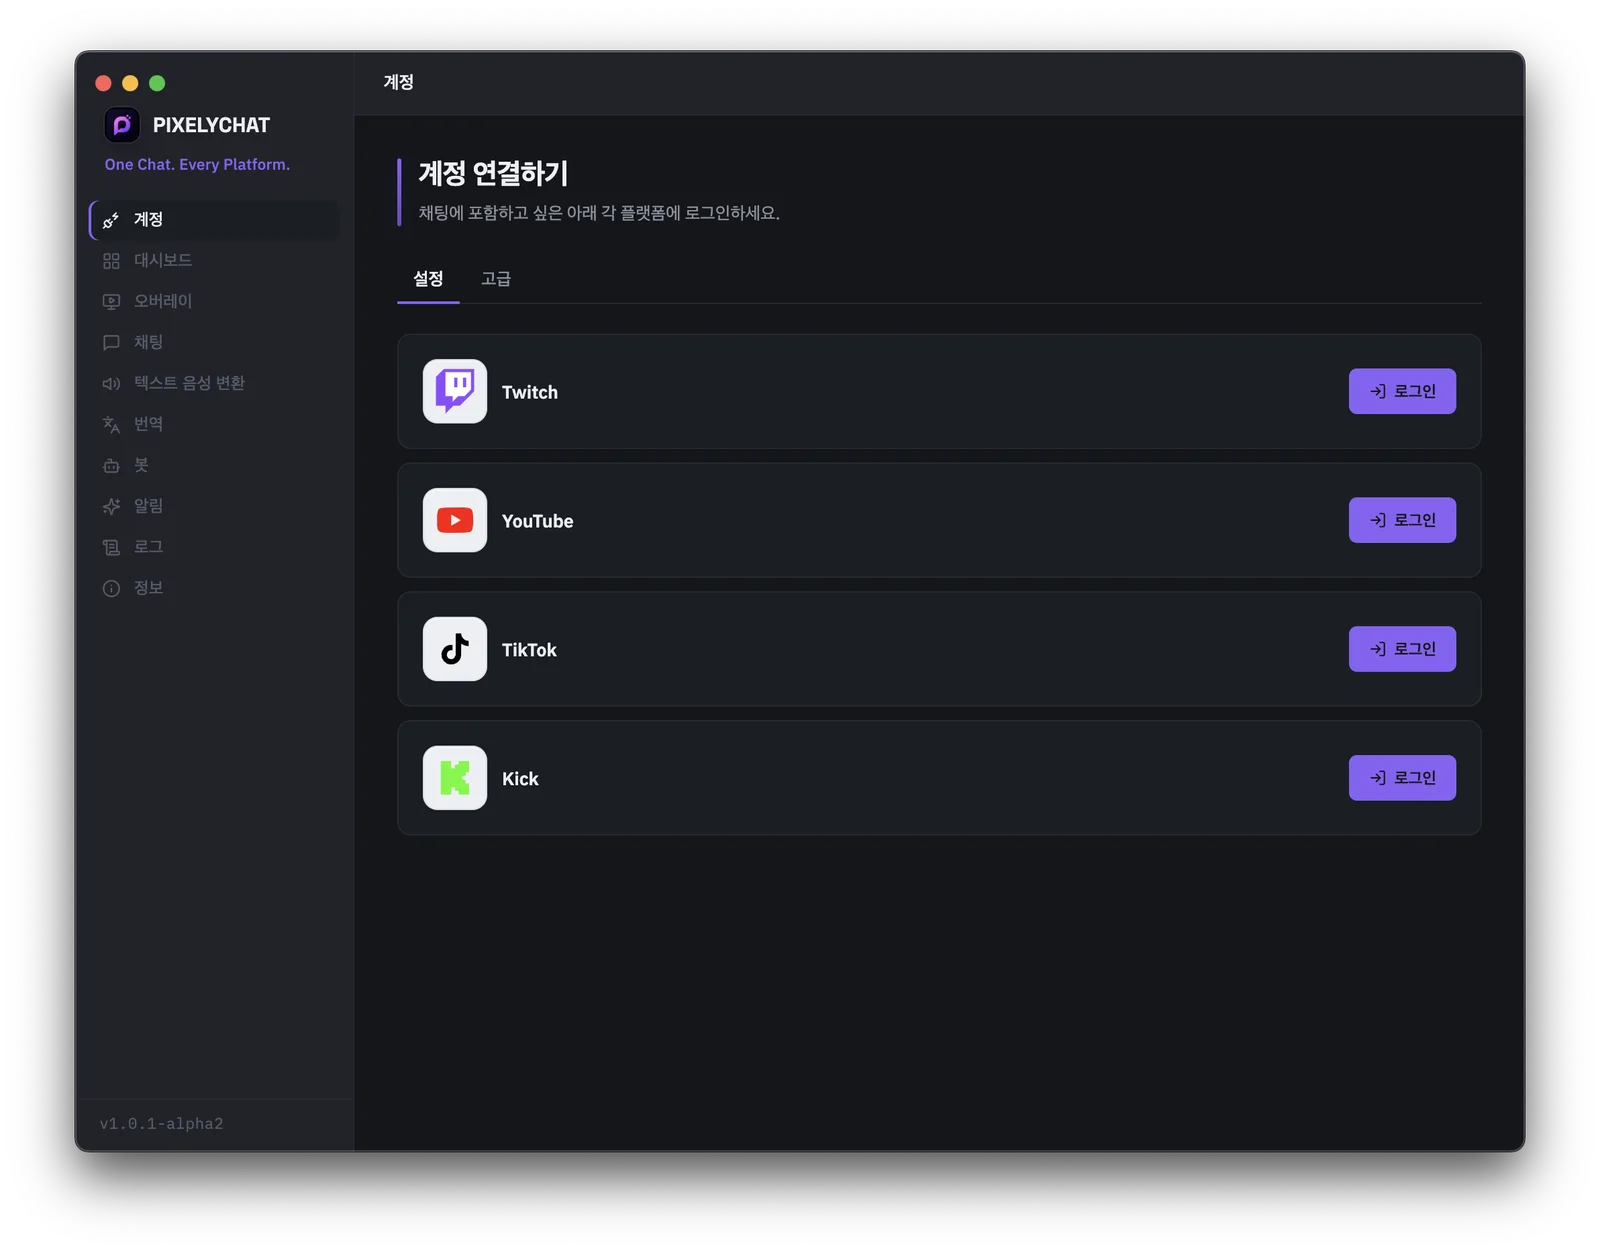This screenshot has height=1251, width=1600.
Task: Click the YouTube platform logo
Action: (x=455, y=520)
